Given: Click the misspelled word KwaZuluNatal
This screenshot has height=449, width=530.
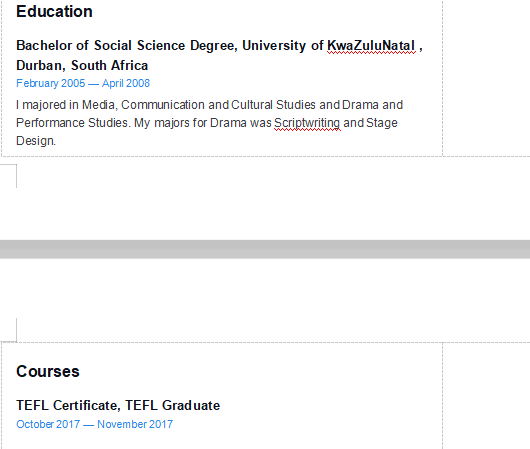Looking at the screenshot, I should [371, 46].
